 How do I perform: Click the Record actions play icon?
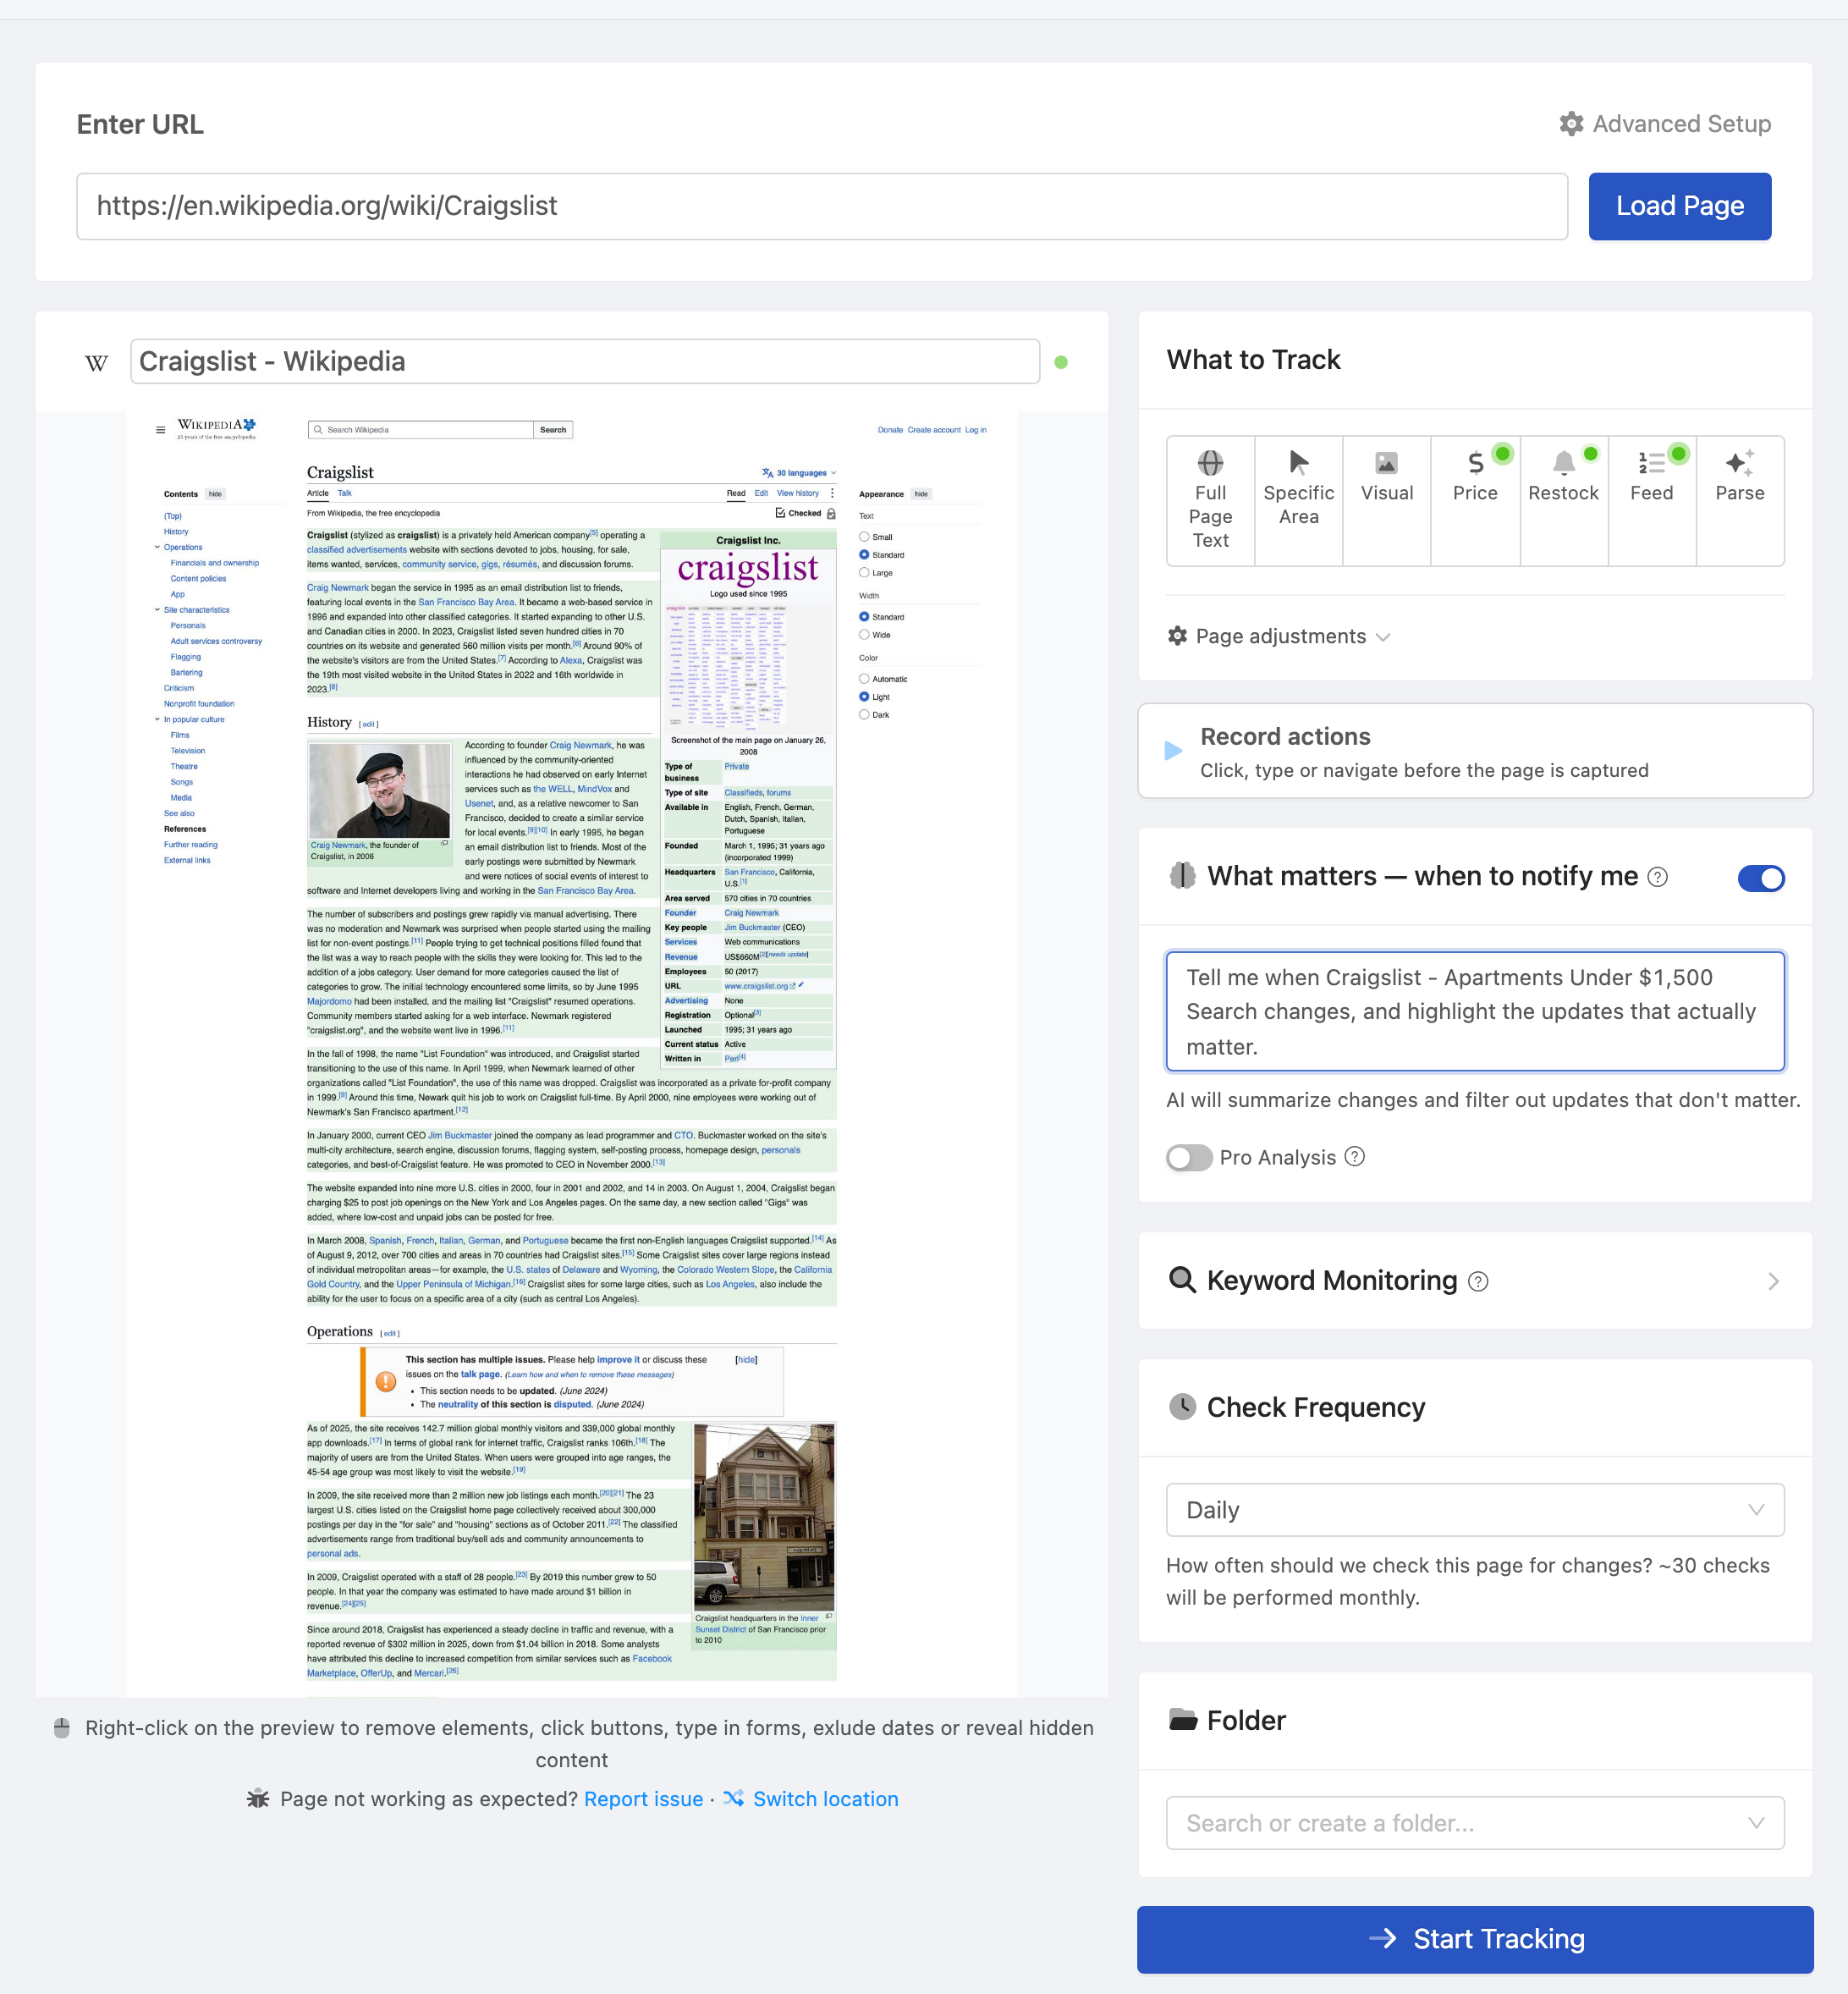(1173, 751)
